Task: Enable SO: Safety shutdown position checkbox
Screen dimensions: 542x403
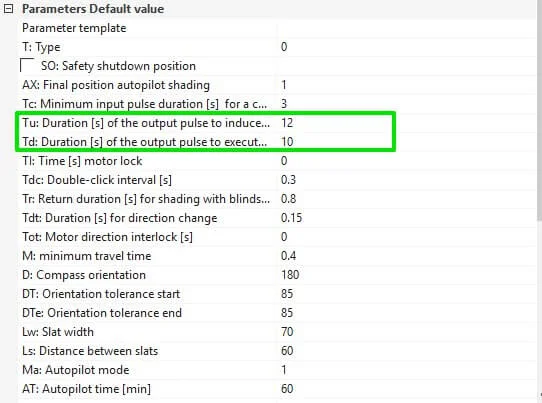Action: click(27, 65)
